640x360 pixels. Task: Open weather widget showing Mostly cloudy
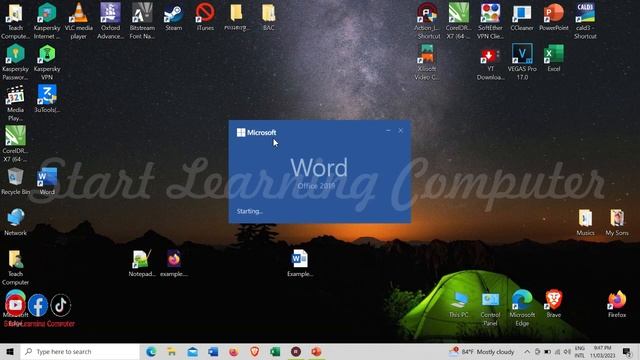pyautogui.click(x=482, y=351)
